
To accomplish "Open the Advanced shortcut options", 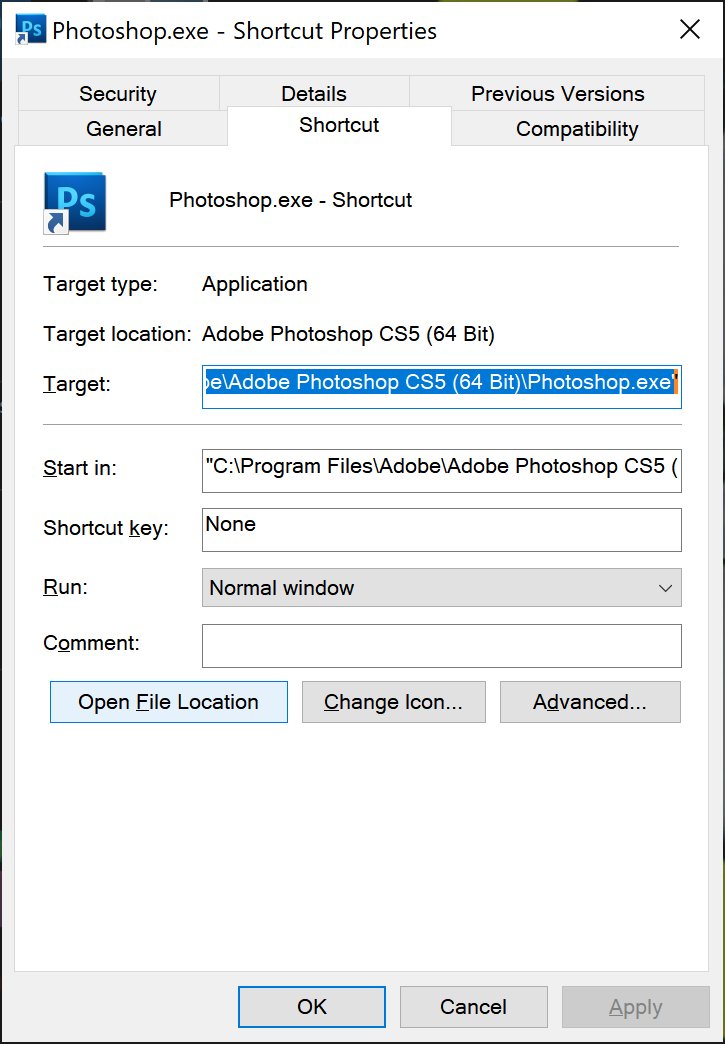I will coord(590,702).
